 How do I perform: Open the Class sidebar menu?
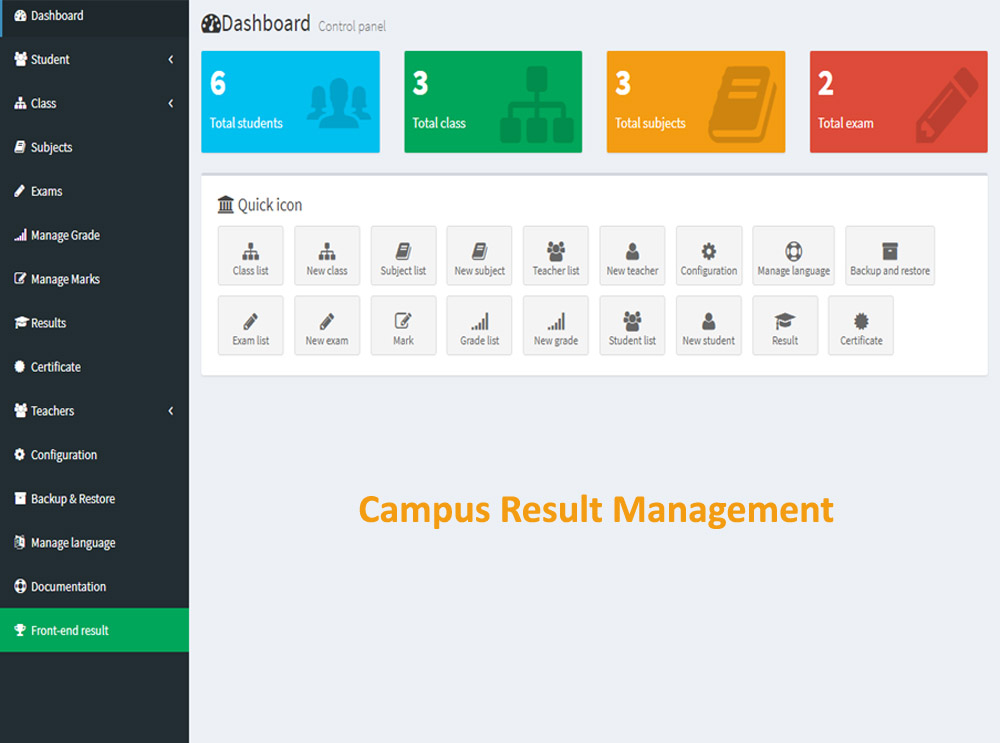click(94, 103)
